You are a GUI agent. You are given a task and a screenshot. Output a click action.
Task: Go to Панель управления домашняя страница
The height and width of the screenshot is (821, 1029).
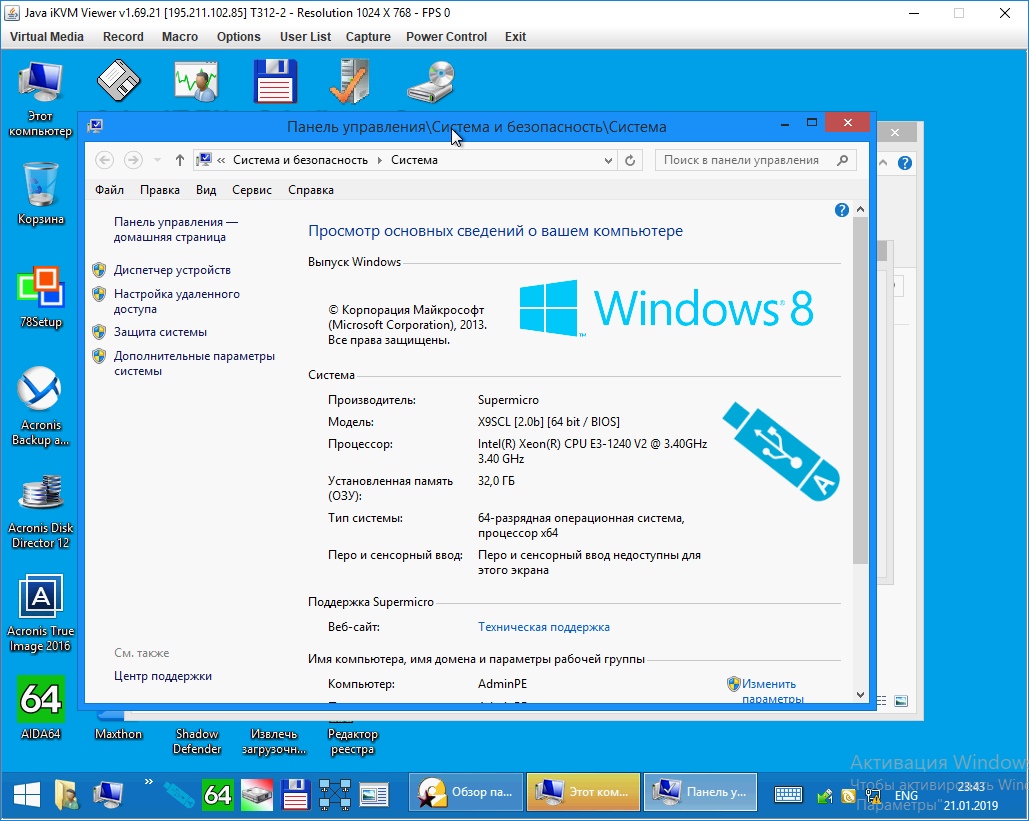coord(176,230)
